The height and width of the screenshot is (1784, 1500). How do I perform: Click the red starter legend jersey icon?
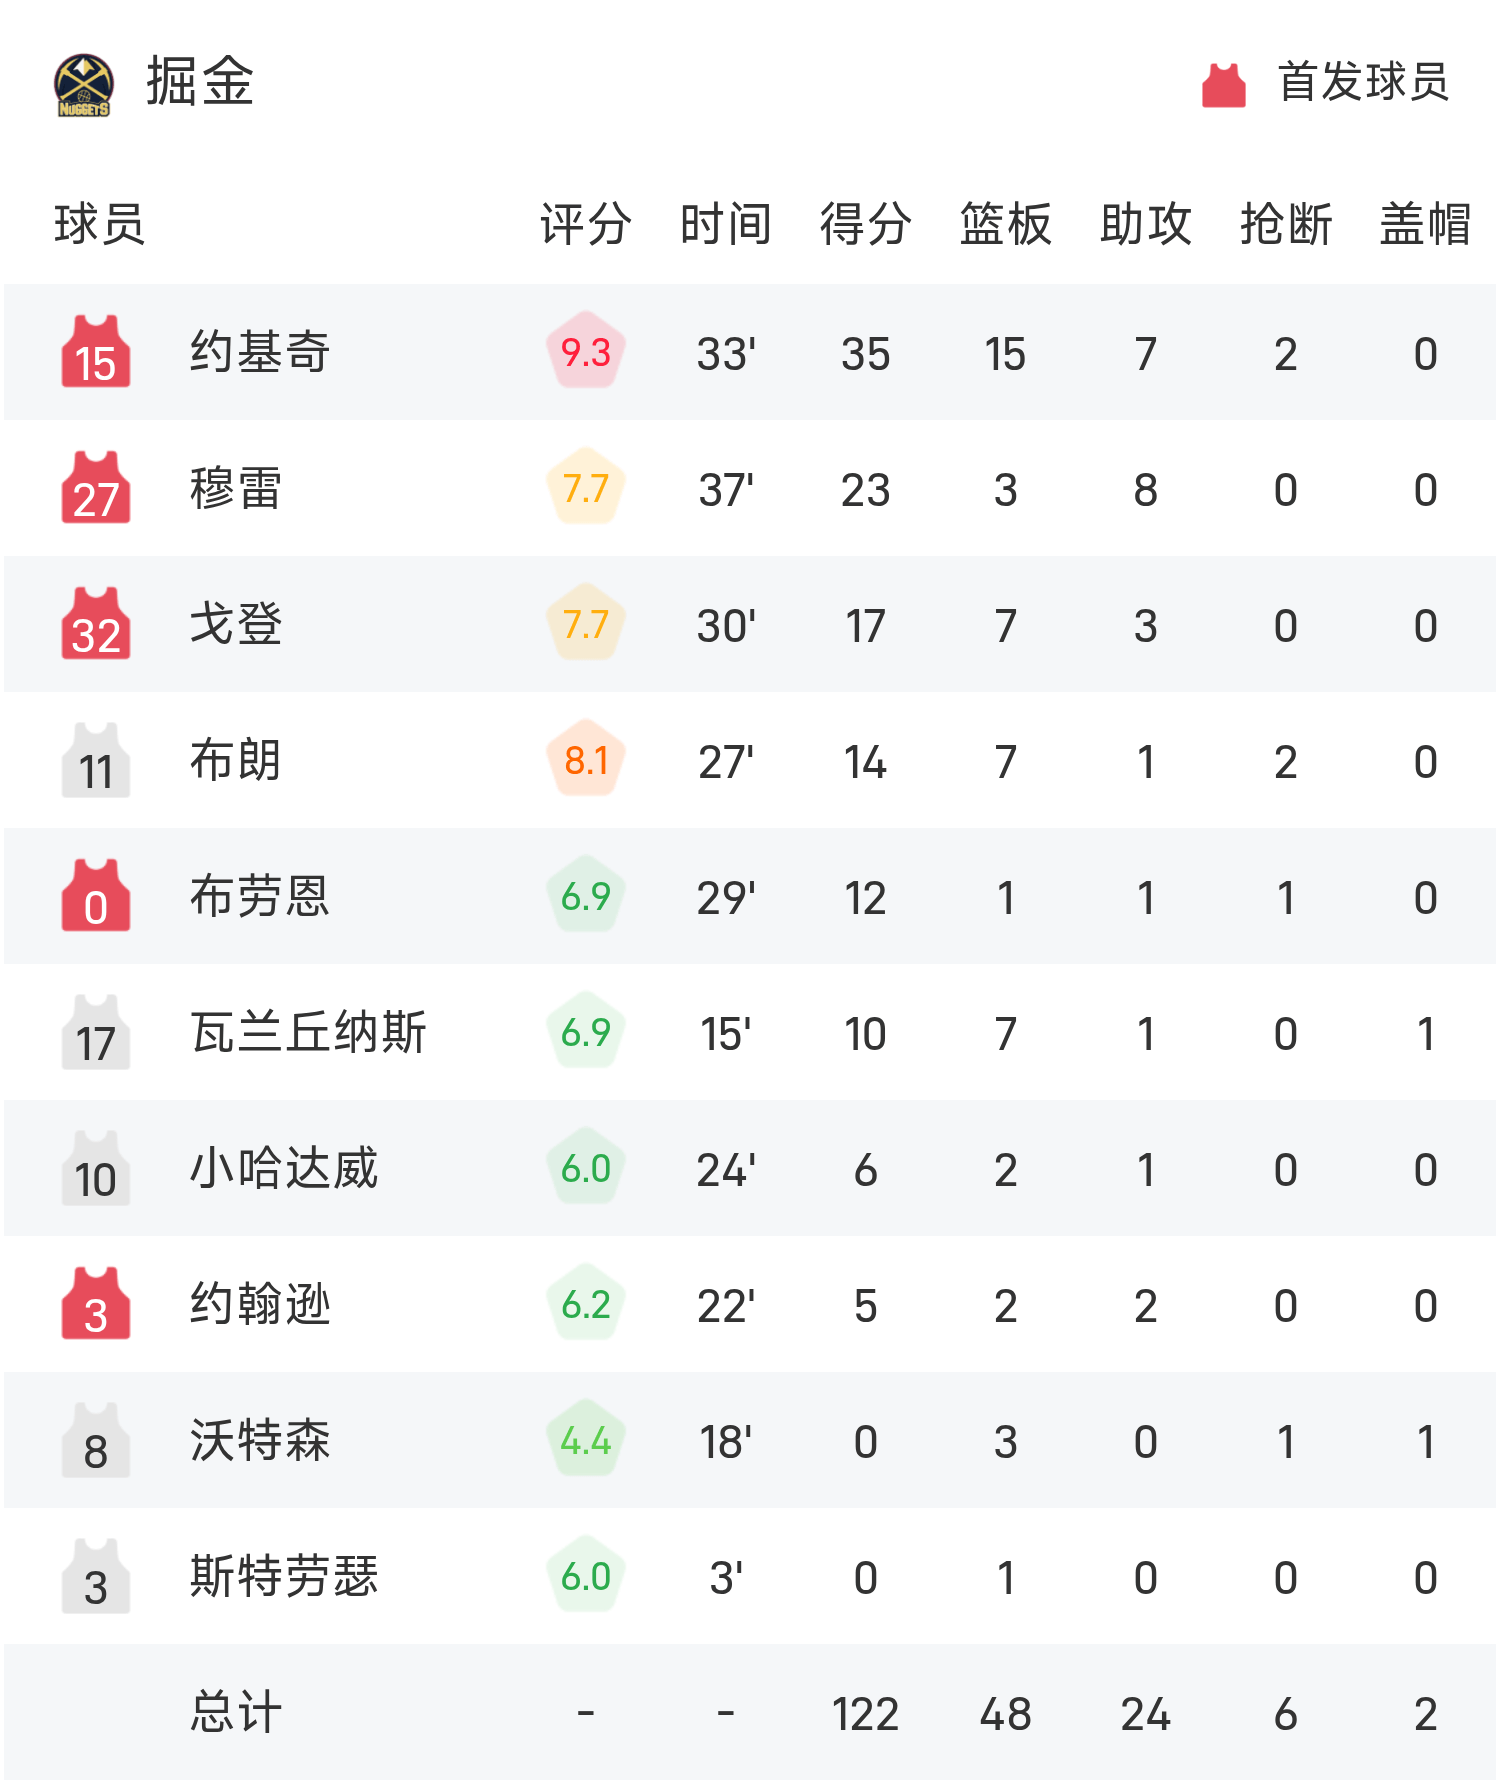pos(1223,85)
